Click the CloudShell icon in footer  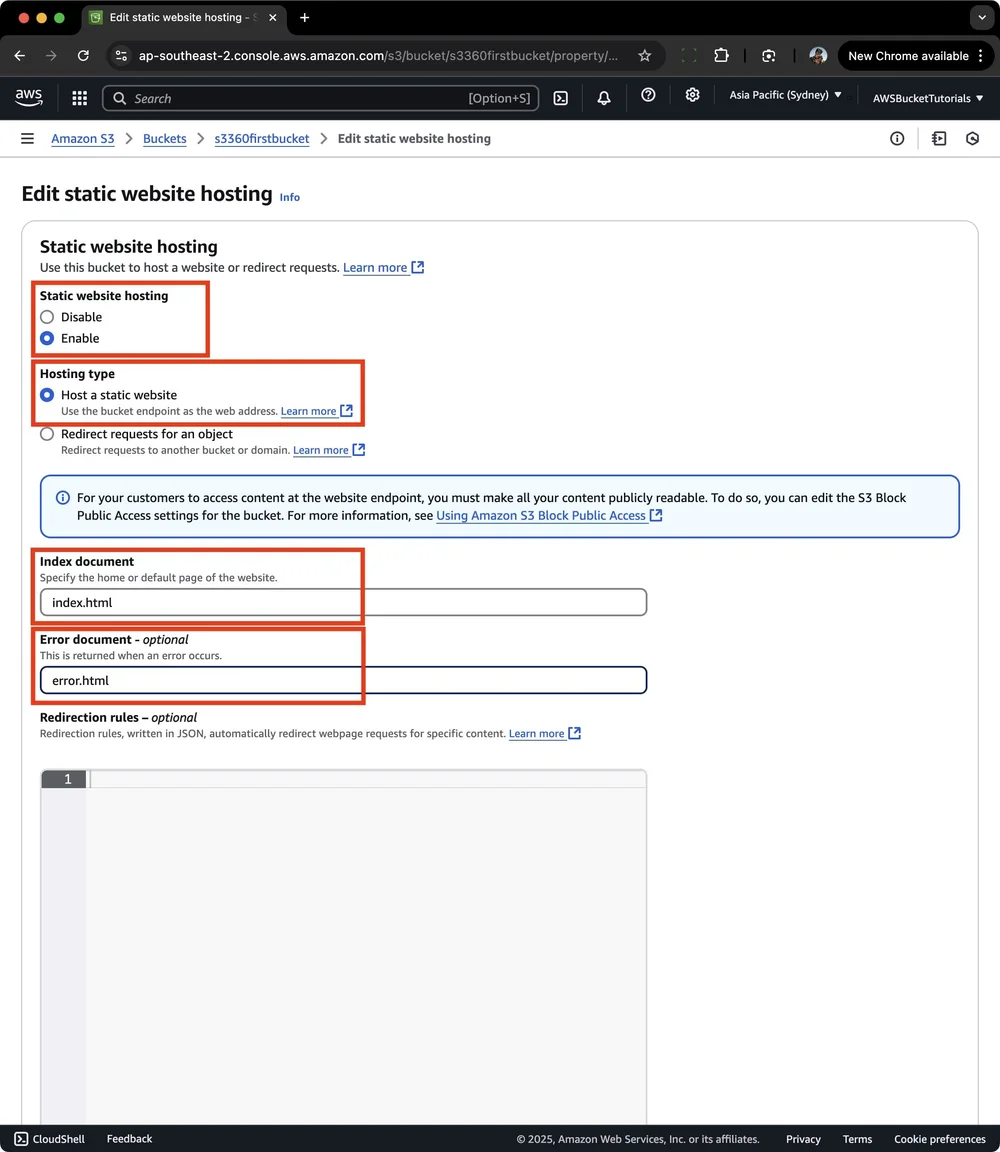(x=21, y=1139)
